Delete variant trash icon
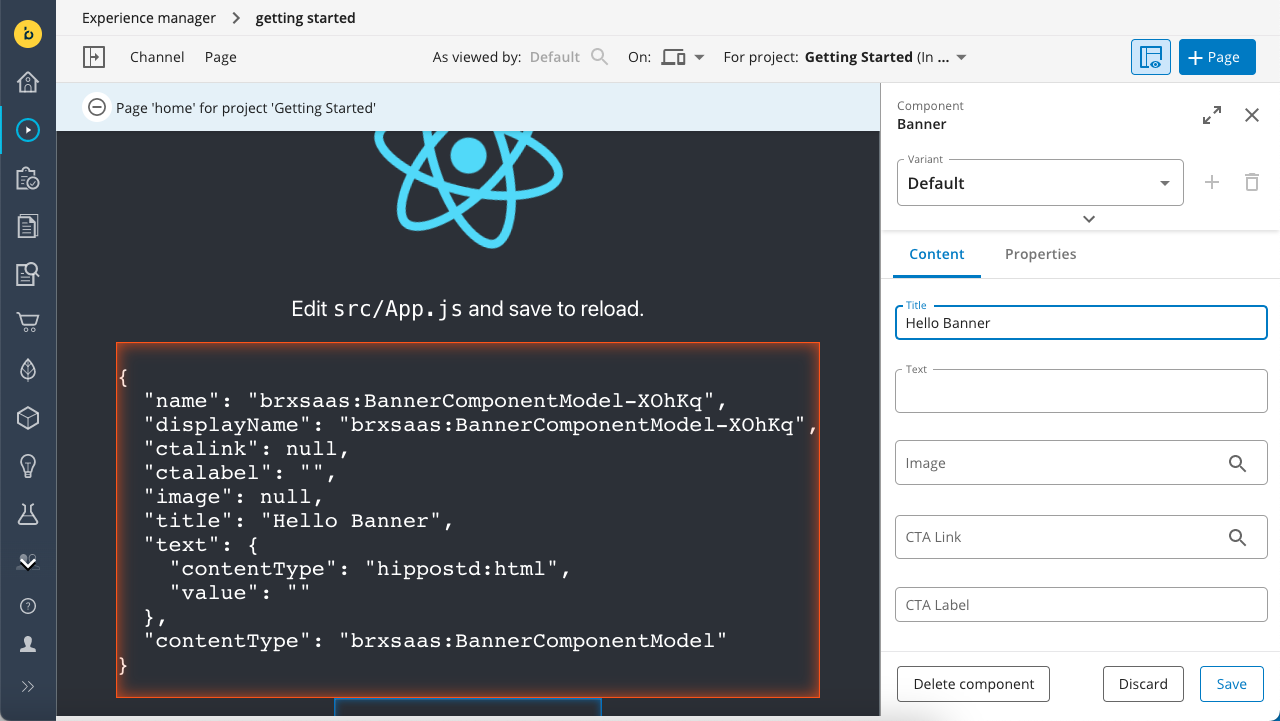This screenshot has width=1280, height=721. (x=1252, y=182)
